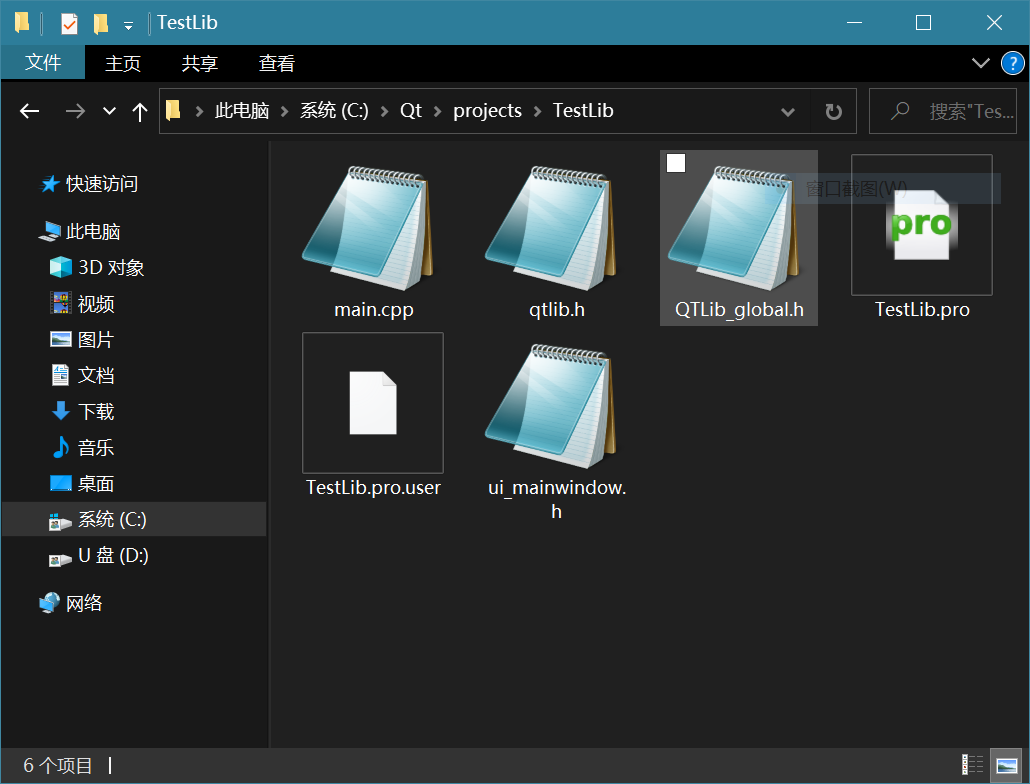
Task: Open the TestLib.pro project file icon
Action: point(921,225)
